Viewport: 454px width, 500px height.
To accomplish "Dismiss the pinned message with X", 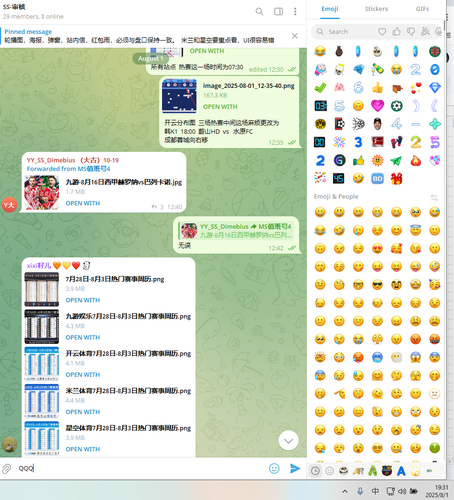I will point(295,36).
